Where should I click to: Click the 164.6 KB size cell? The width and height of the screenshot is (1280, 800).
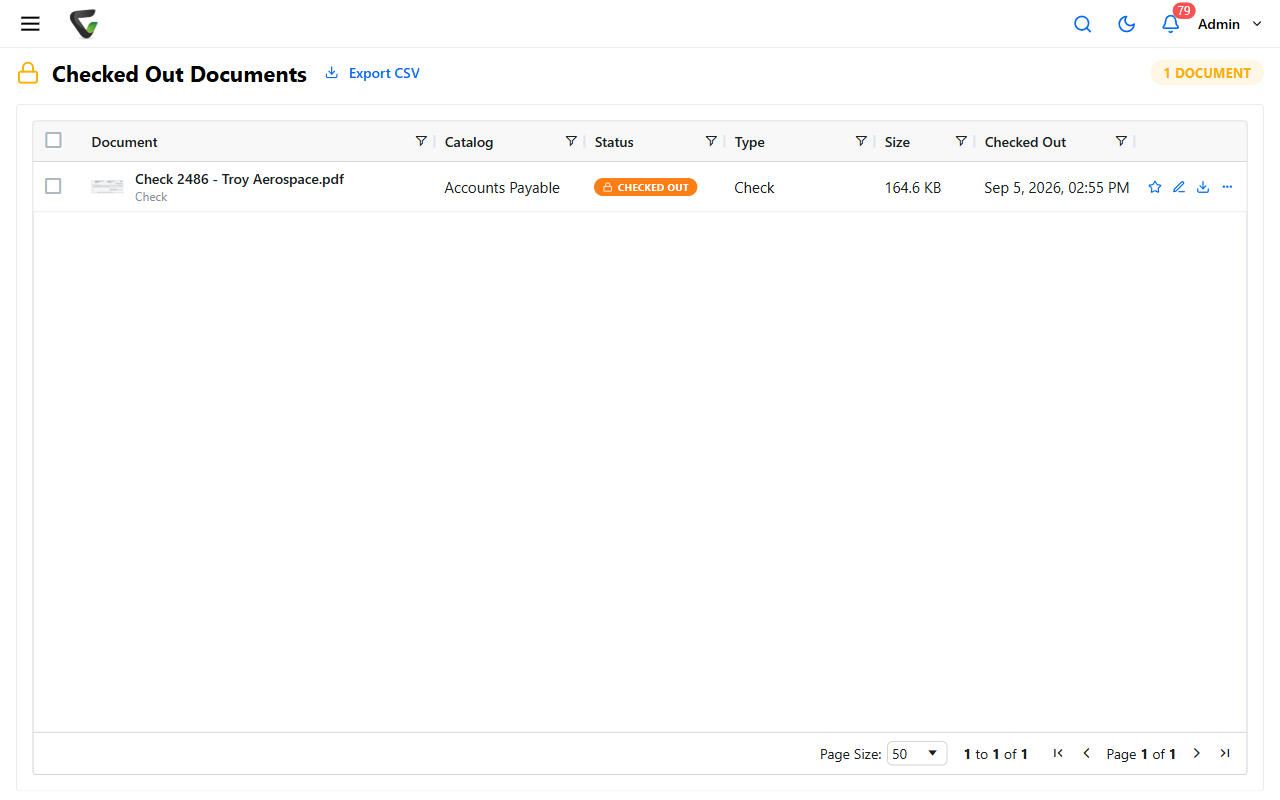[913, 188]
